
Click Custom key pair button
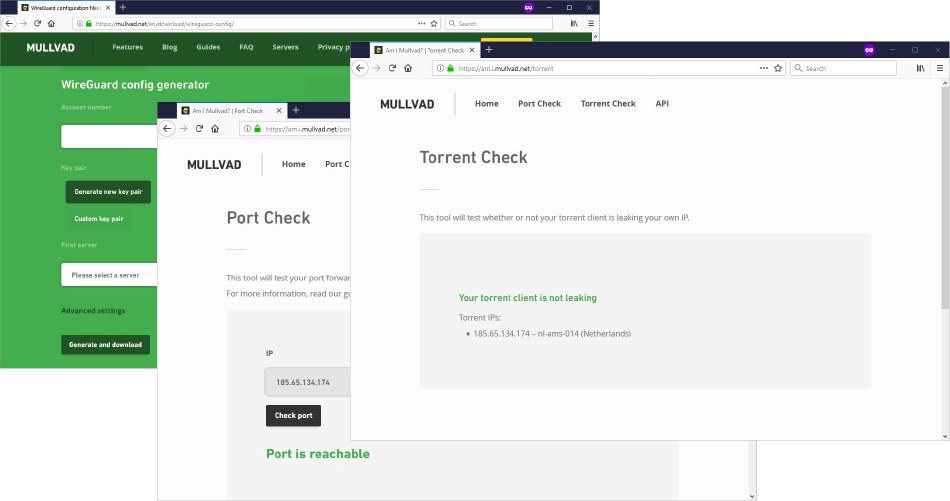(x=99, y=219)
